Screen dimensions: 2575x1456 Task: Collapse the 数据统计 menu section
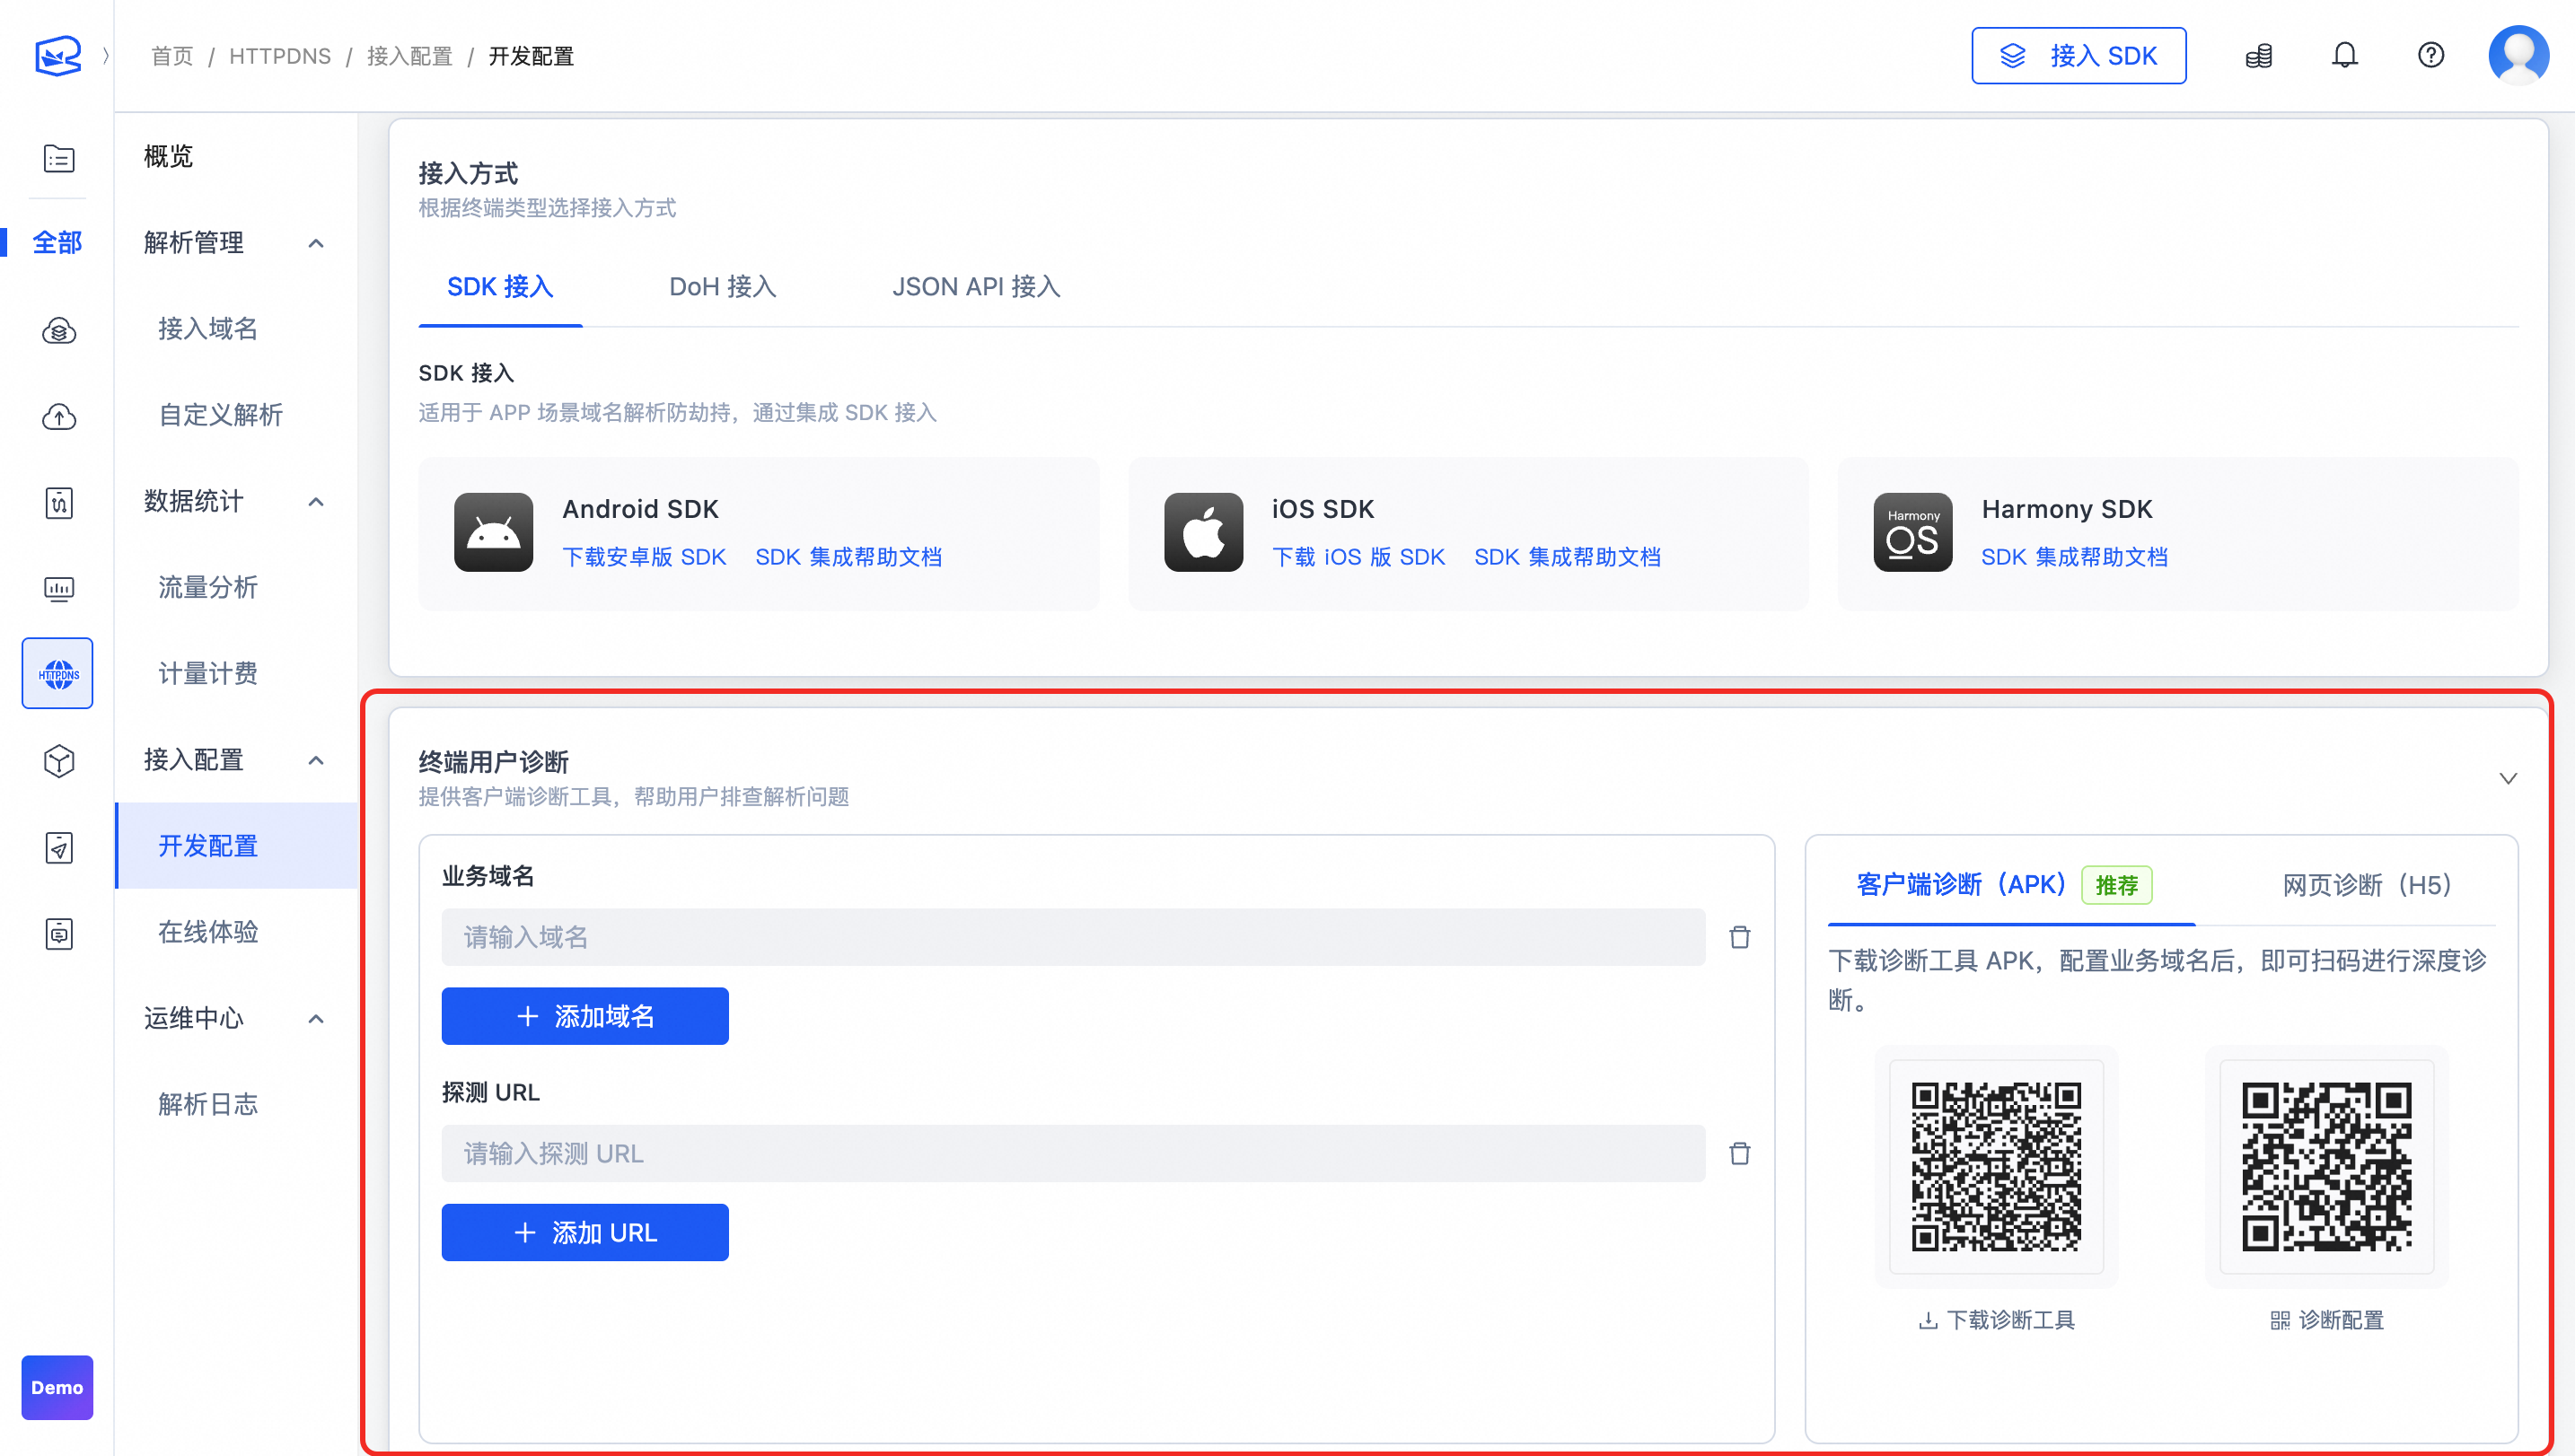click(316, 501)
